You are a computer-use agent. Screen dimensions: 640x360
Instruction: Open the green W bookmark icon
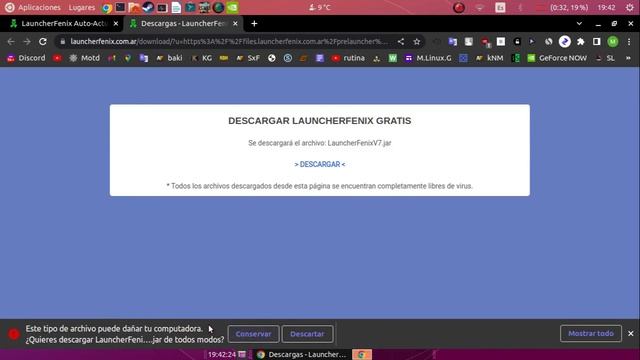[x=393, y=58]
